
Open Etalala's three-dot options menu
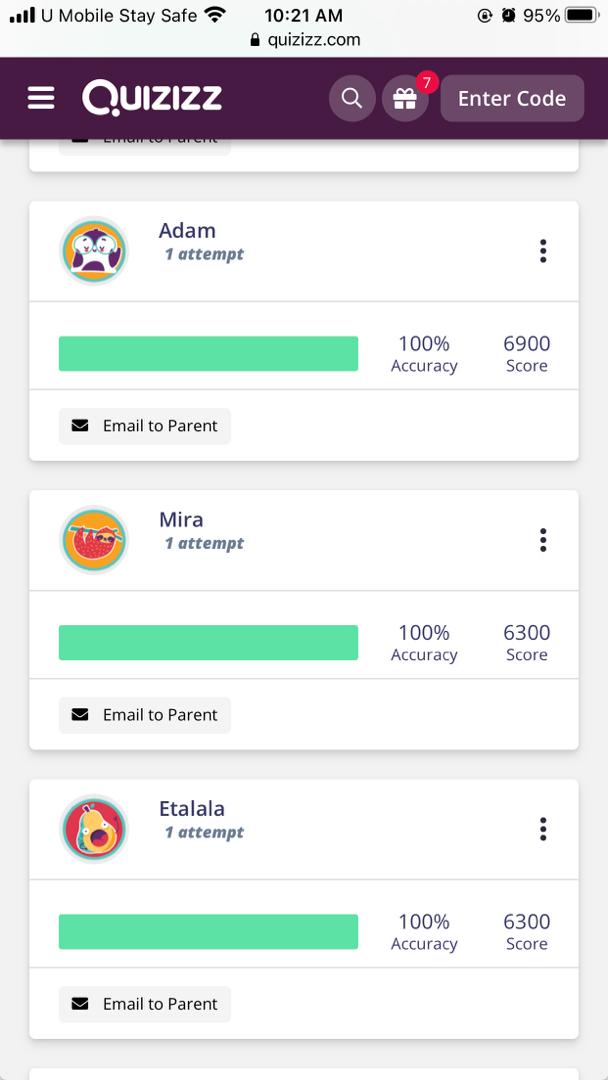(x=543, y=829)
